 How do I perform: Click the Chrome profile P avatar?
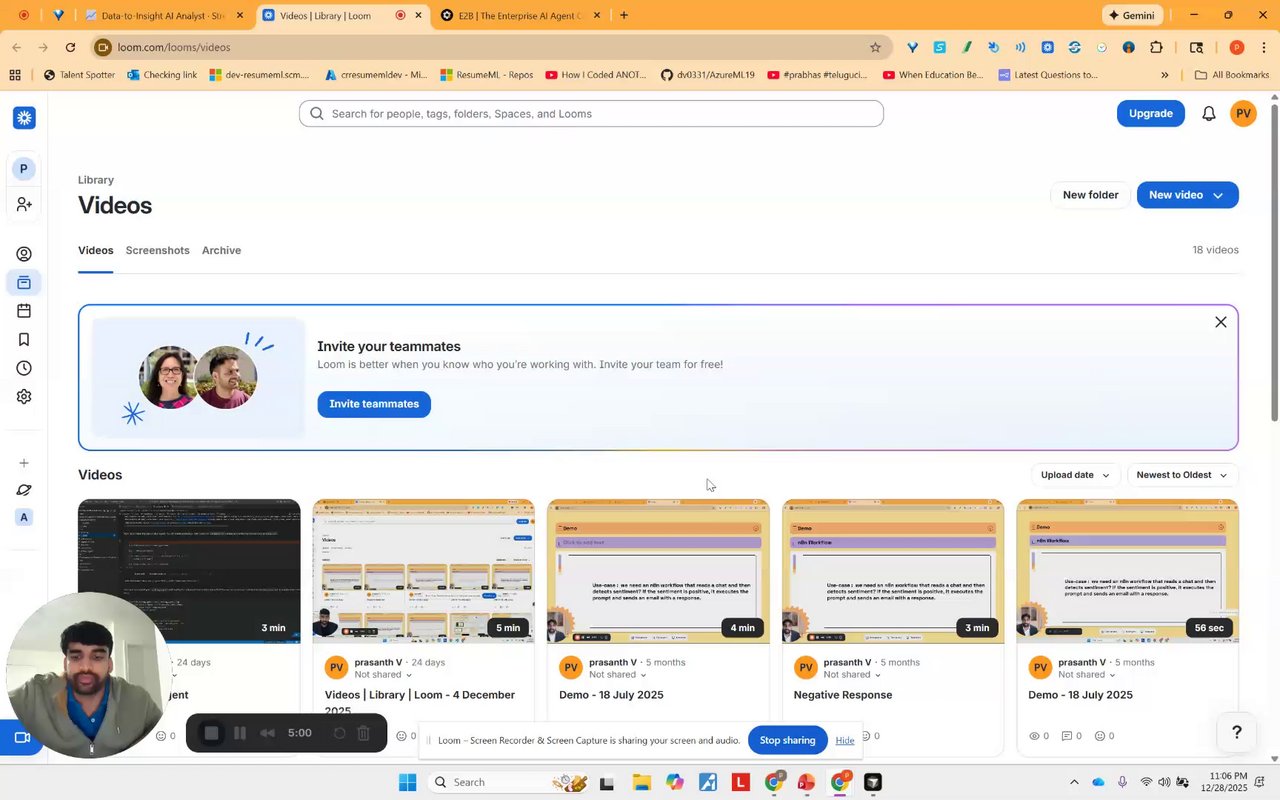pyautogui.click(x=1237, y=47)
